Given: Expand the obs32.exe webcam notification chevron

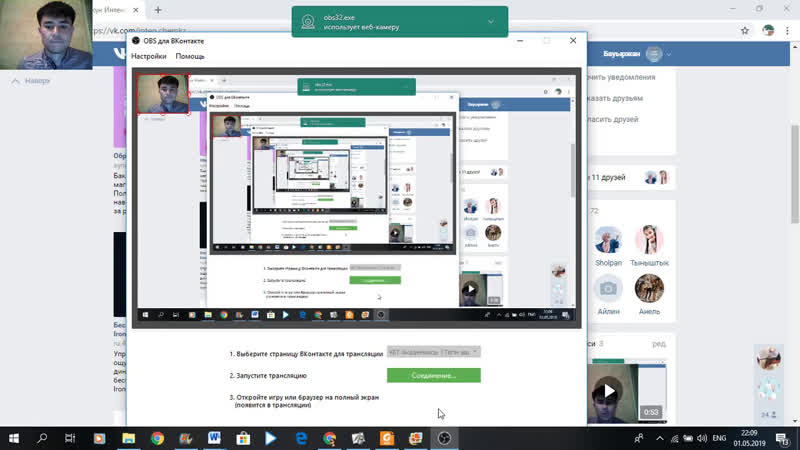Looking at the screenshot, I should point(490,20).
